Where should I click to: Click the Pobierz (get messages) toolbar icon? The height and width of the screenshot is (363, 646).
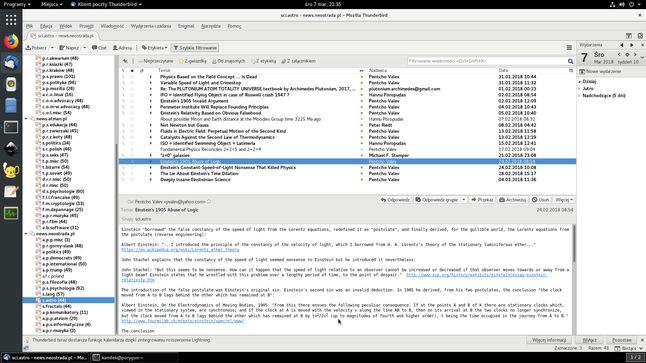click(36, 48)
